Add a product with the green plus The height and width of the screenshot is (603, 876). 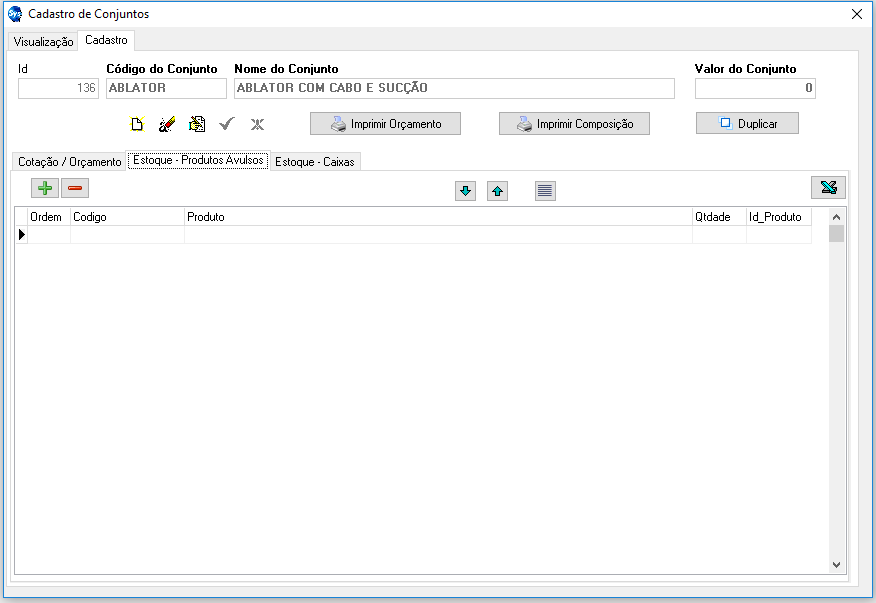click(45, 188)
